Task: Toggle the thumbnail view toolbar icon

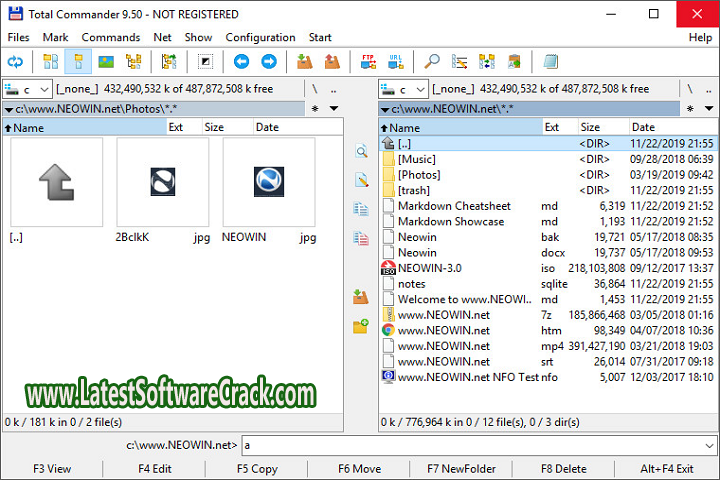Action: click(x=104, y=62)
